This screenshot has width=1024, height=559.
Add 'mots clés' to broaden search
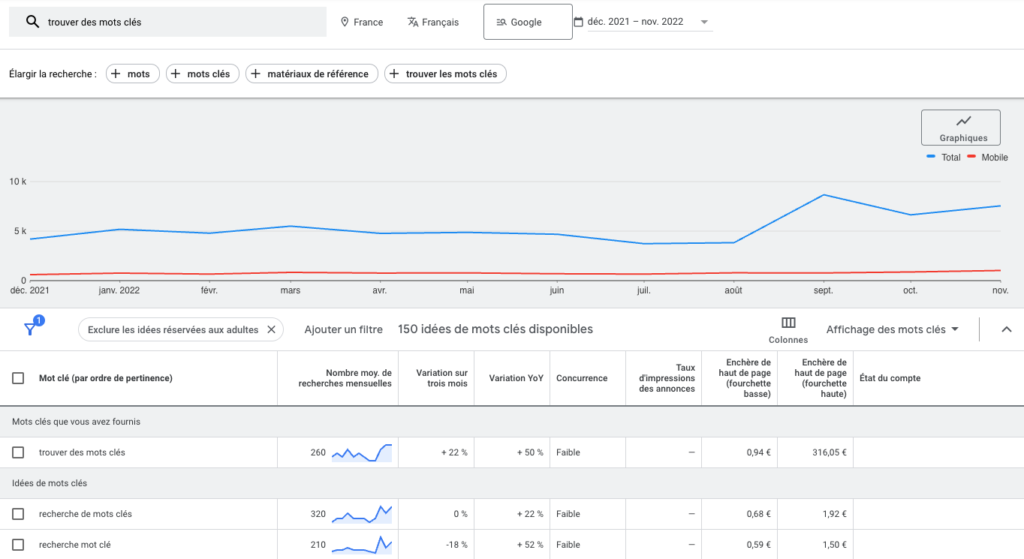click(x=201, y=74)
